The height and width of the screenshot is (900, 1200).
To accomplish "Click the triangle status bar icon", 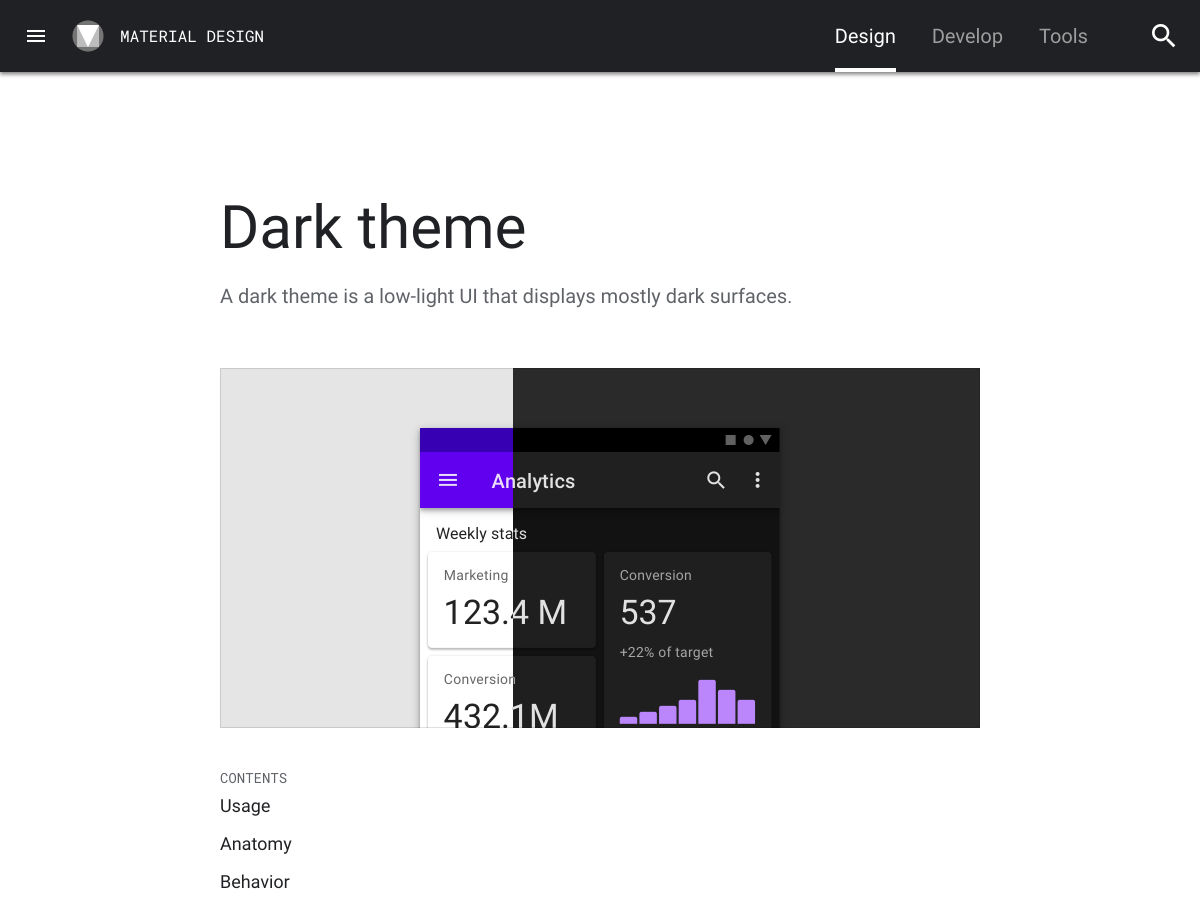I will [x=766, y=440].
